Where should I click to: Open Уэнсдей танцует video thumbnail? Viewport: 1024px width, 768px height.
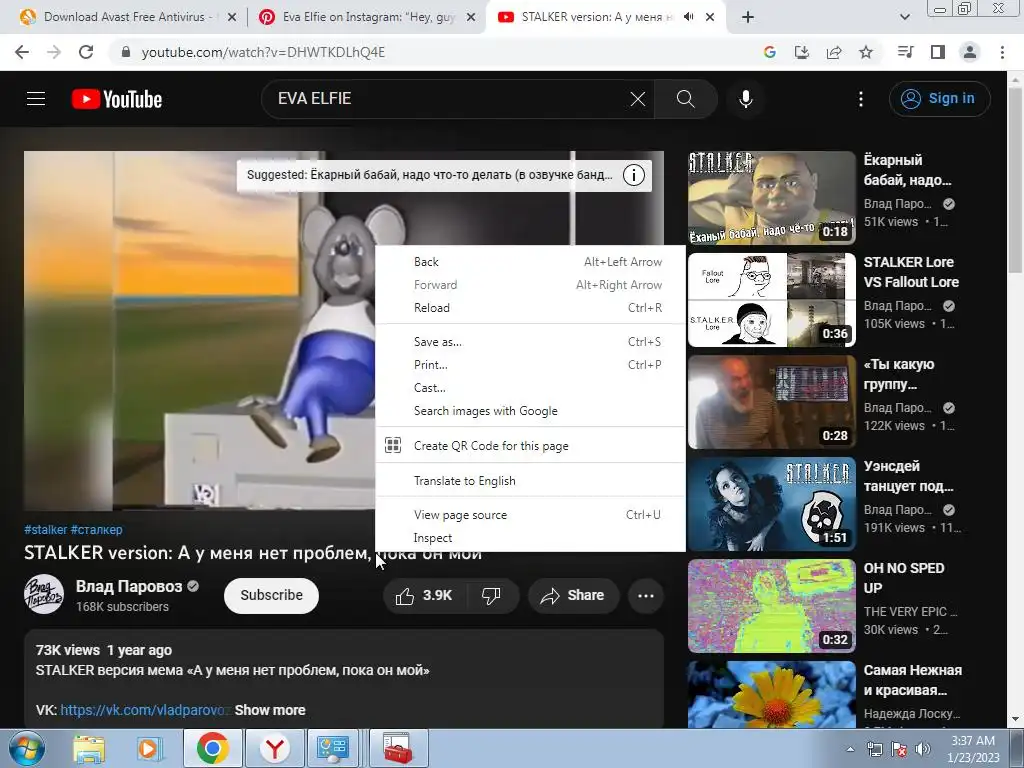(x=771, y=504)
